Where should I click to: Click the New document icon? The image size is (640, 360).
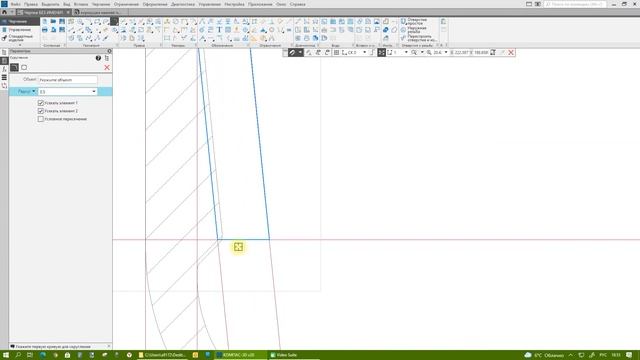click(45, 21)
